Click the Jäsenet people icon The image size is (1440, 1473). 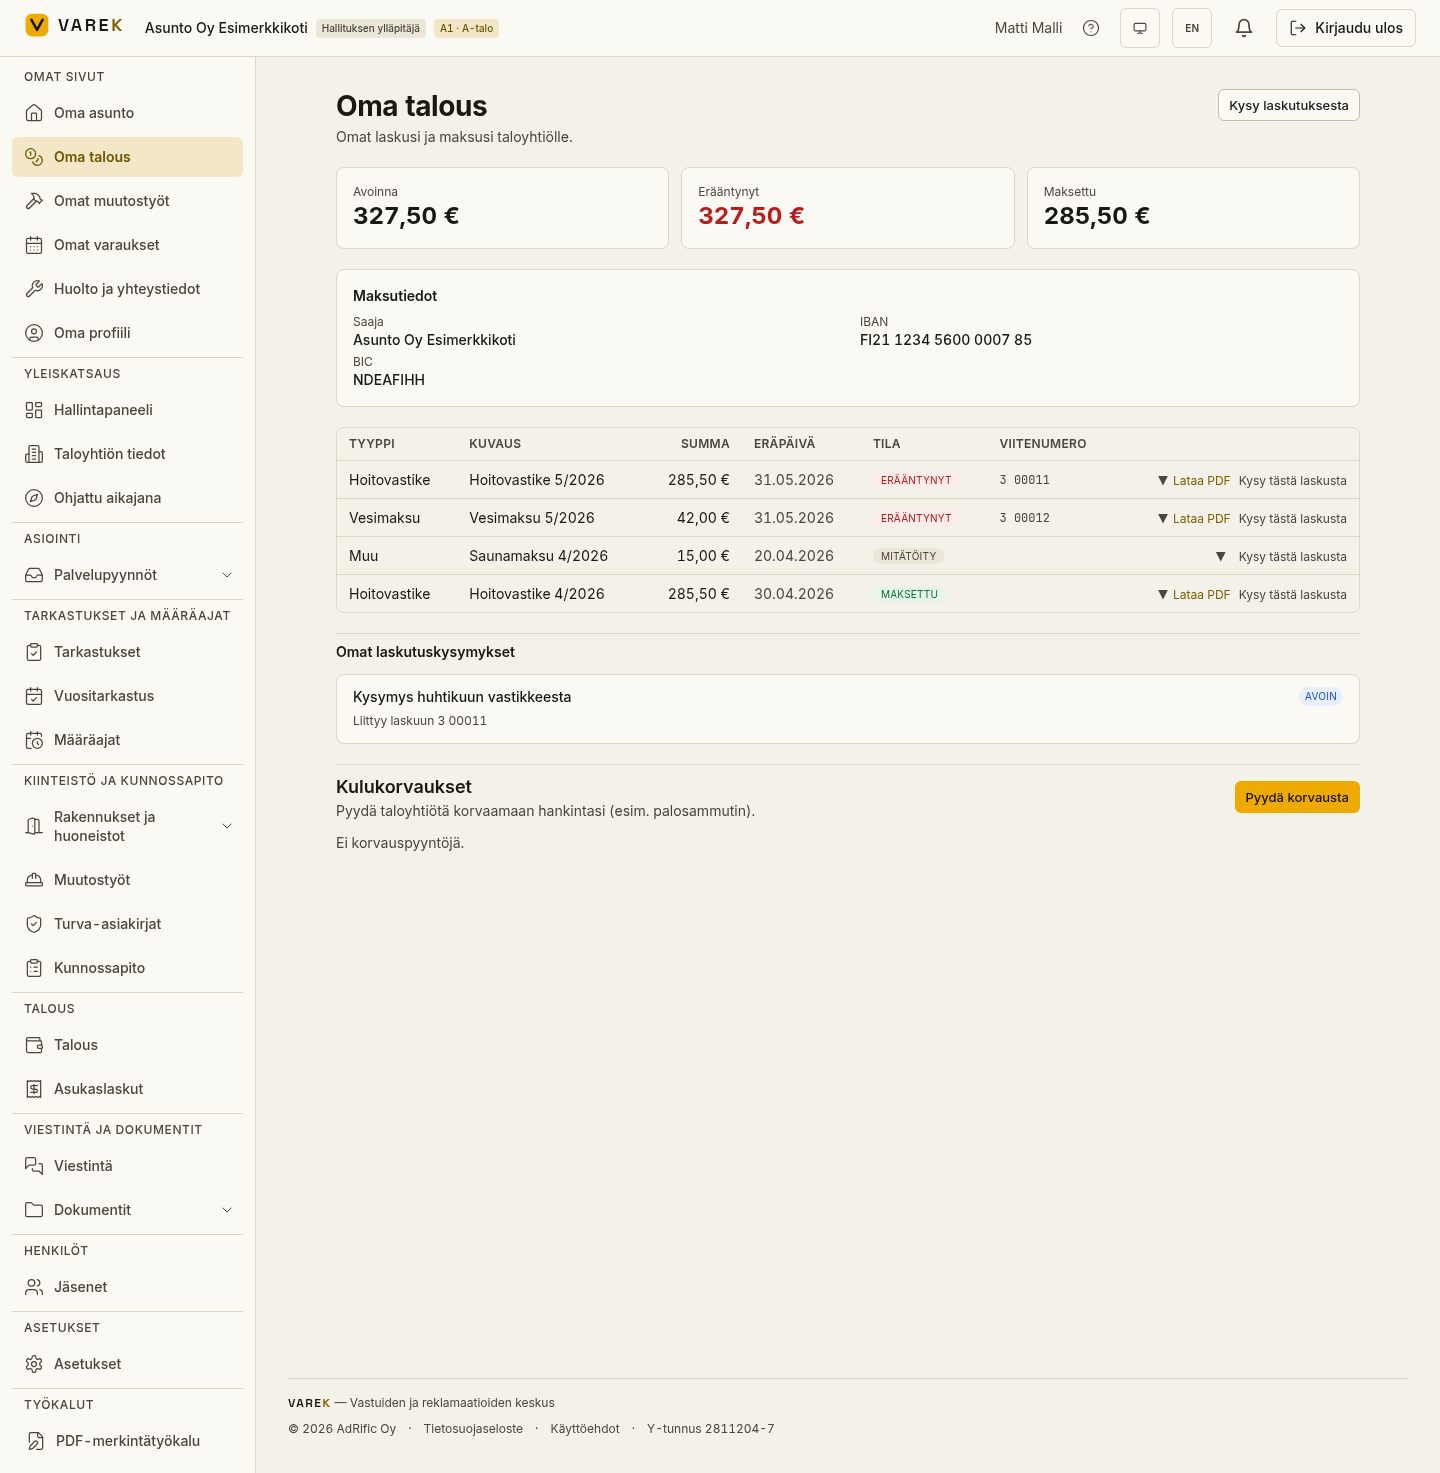point(34,1287)
